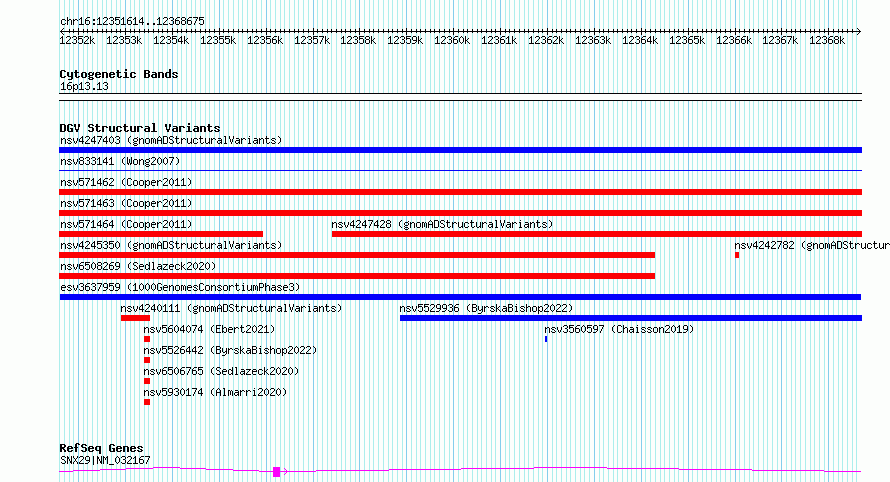Select the short red nsv4240111 bar
Viewport: 890px width, 482px height.
[136, 318]
